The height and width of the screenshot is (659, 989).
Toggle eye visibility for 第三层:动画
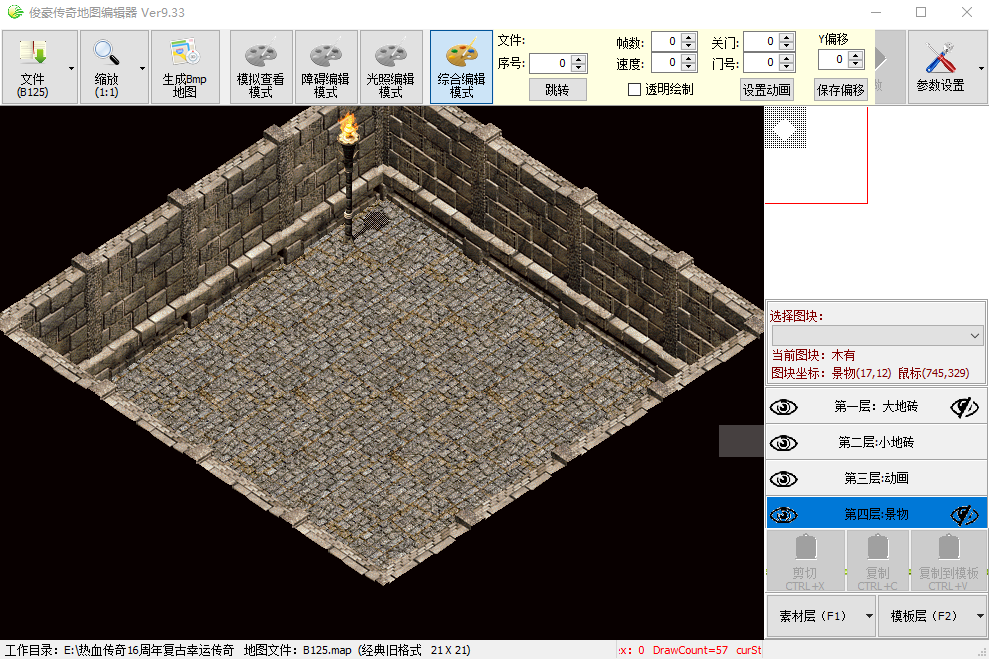783,479
